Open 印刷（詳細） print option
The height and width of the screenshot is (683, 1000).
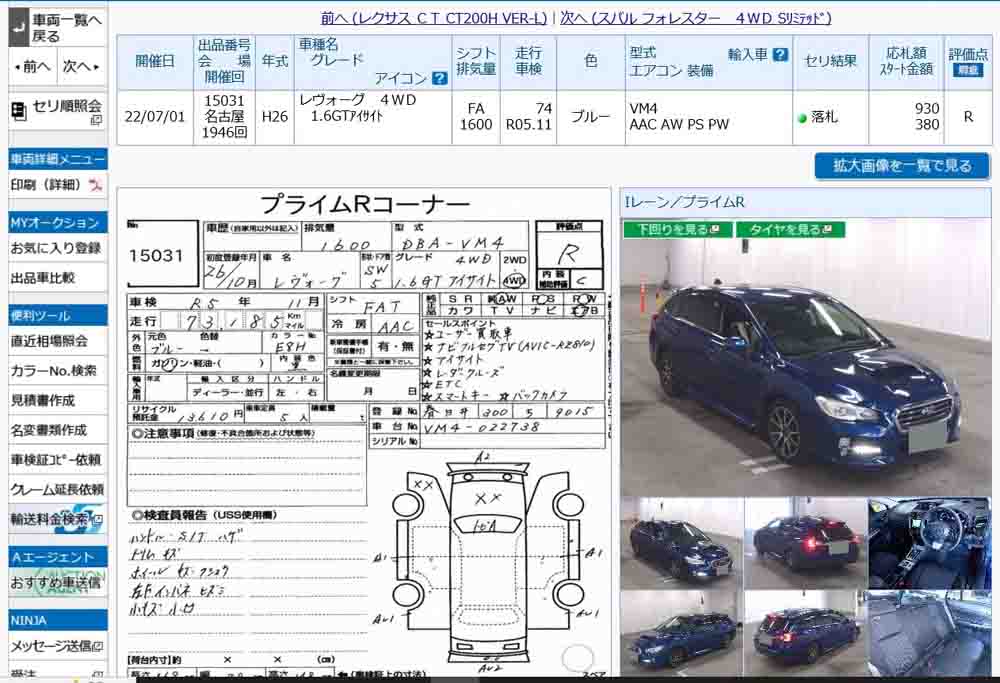coord(46,185)
